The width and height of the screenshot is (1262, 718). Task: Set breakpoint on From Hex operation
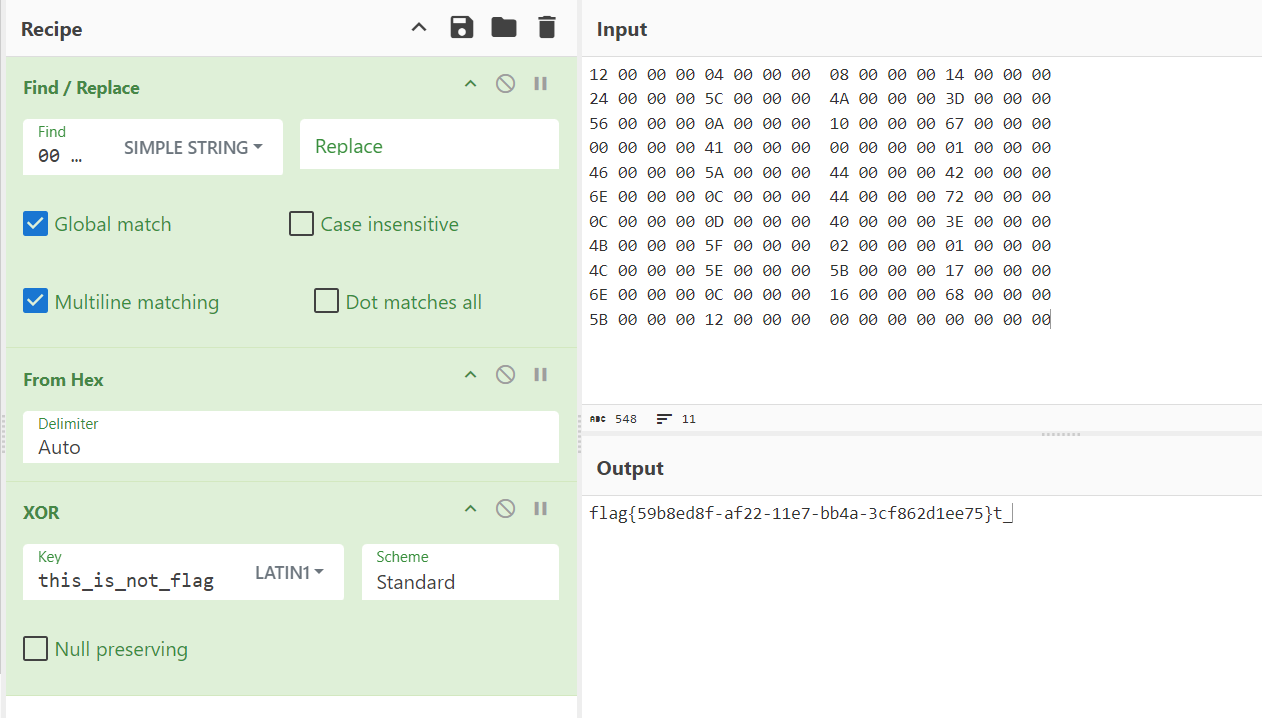pyautogui.click(x=541, y=375)
